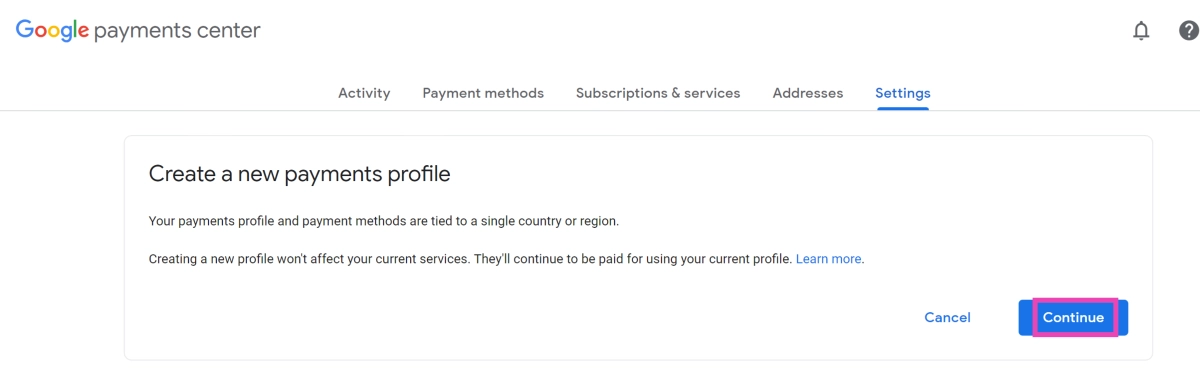Select the Settings tab
1200x373 pixels.
pyautogui.click(x=903, y=93)
